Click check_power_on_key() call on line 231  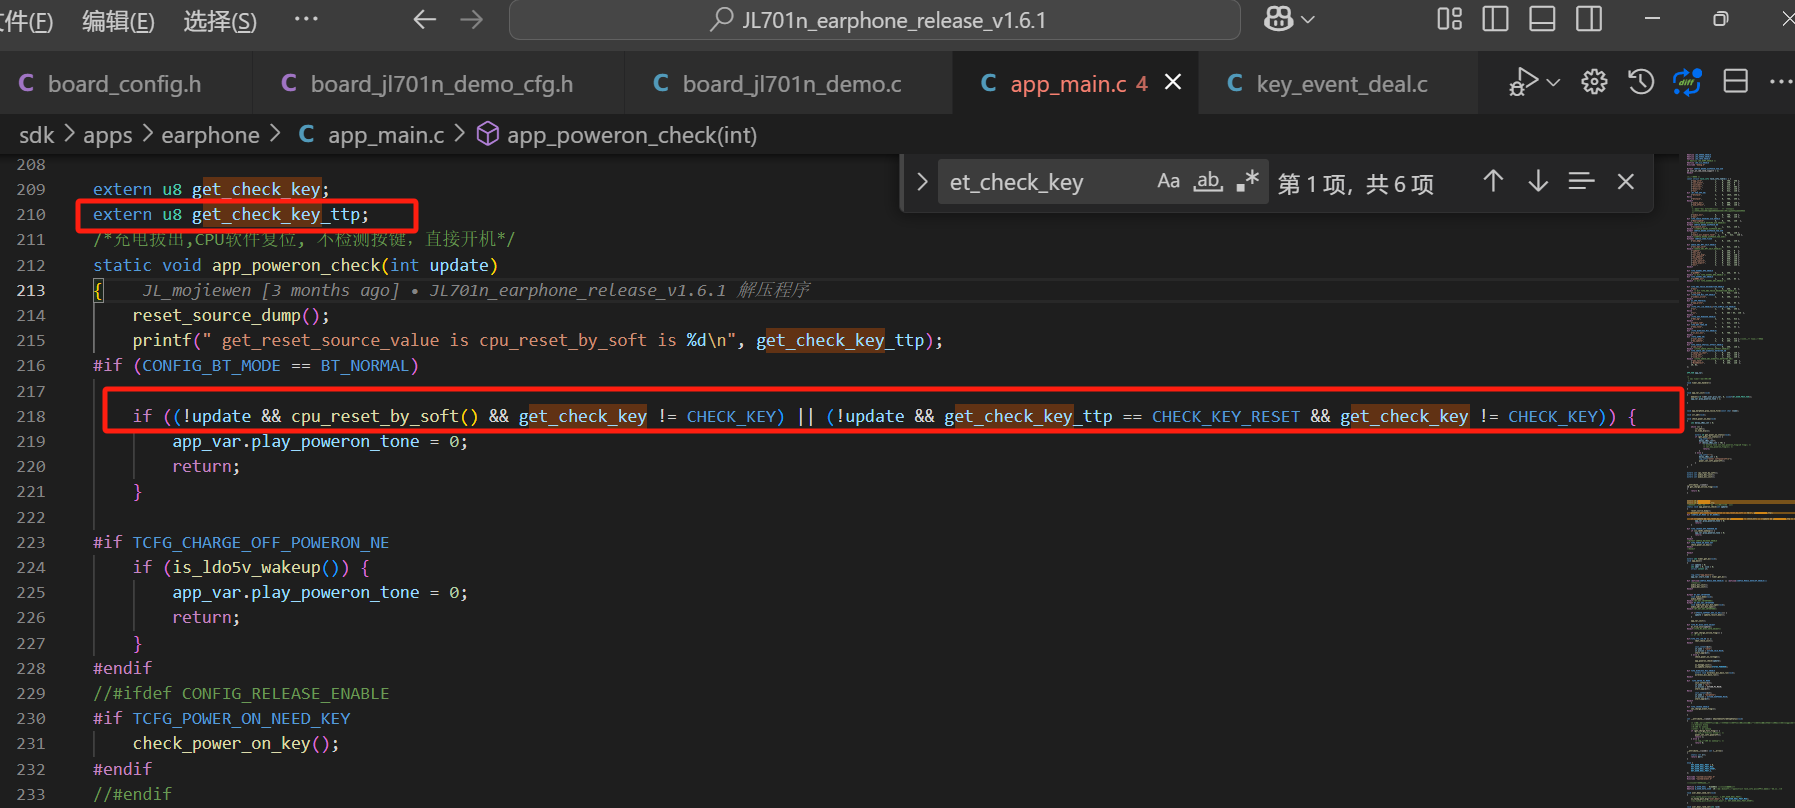click(x=236, y=743)
